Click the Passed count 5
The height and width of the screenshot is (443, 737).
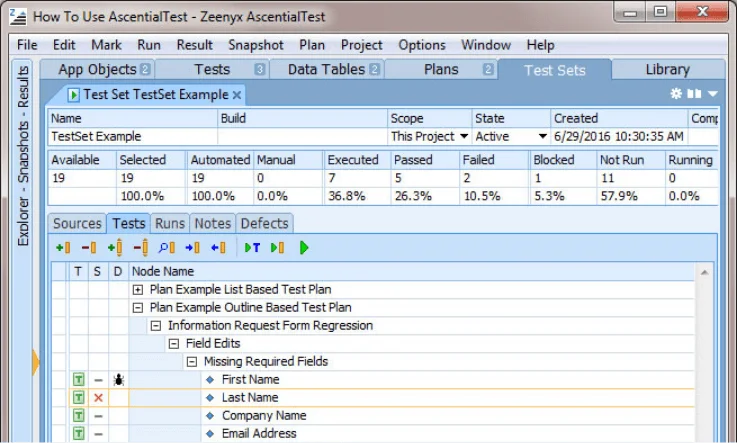pyautogui.click(x=398, y=178)
